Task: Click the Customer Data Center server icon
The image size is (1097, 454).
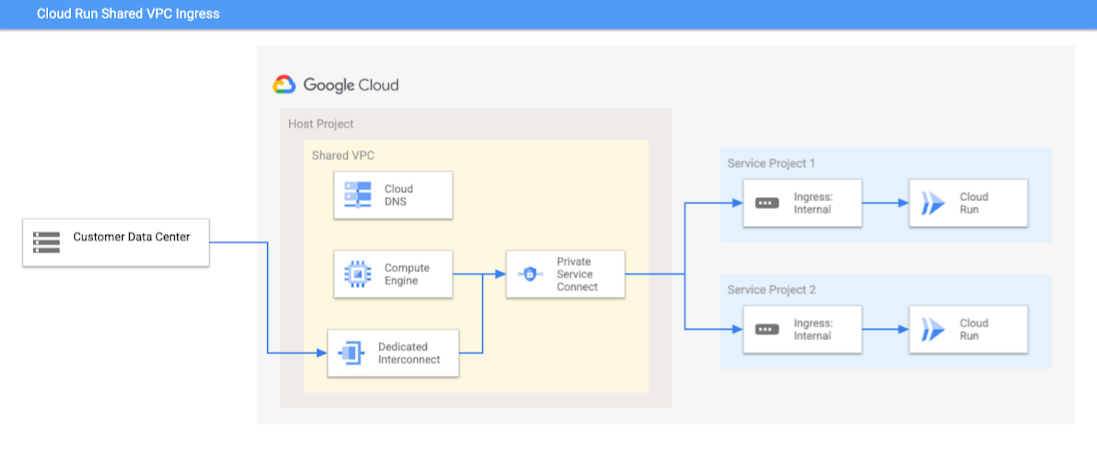Action: [46, 242]
